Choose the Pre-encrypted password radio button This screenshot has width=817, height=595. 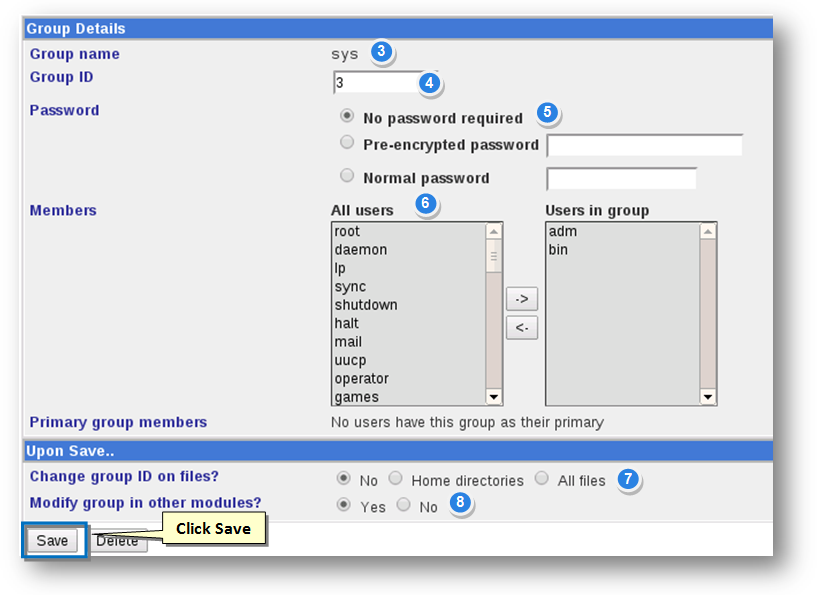coord(347,143)
